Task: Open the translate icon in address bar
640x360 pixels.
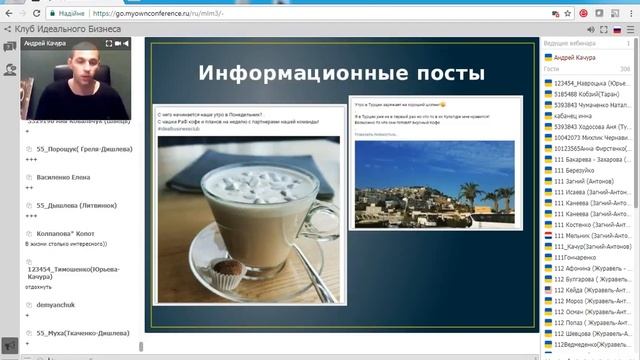Action: [555, 13]
